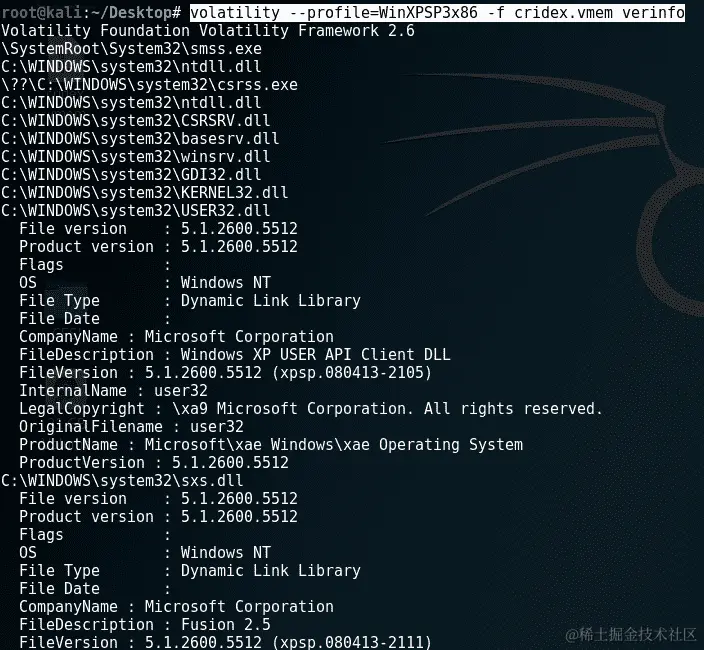This screenshot has height=650, width=704.
Task: Click the OriginalFilename : user32 line
Action: (131, 426)
